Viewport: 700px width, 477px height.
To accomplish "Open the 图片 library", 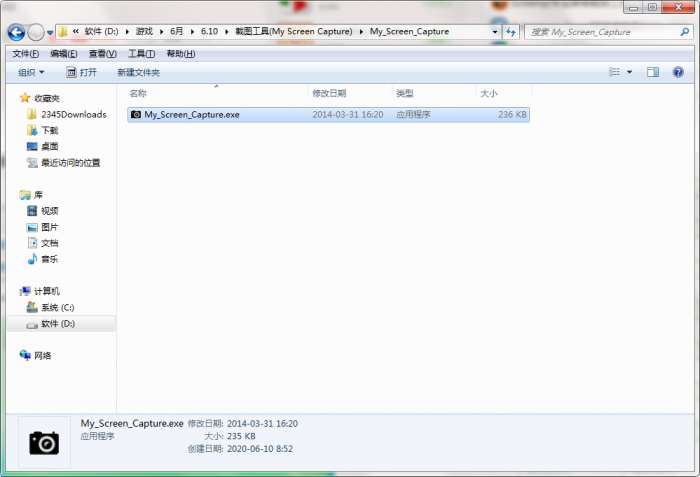I will [x=43, y=227].
